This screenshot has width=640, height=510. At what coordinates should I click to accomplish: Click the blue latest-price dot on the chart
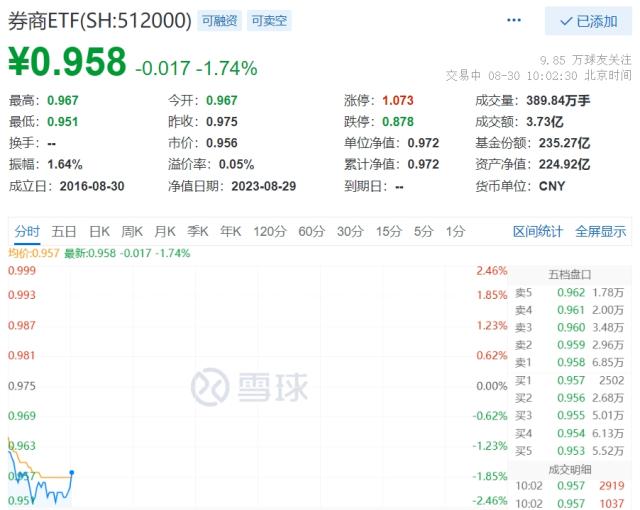point(72,473)
